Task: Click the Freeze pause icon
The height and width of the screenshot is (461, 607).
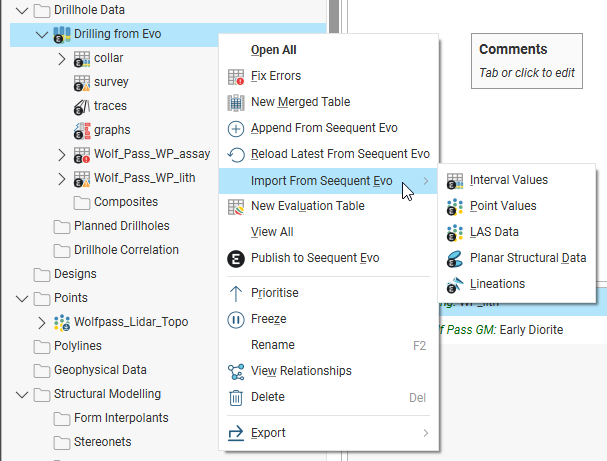Action: 236,319
